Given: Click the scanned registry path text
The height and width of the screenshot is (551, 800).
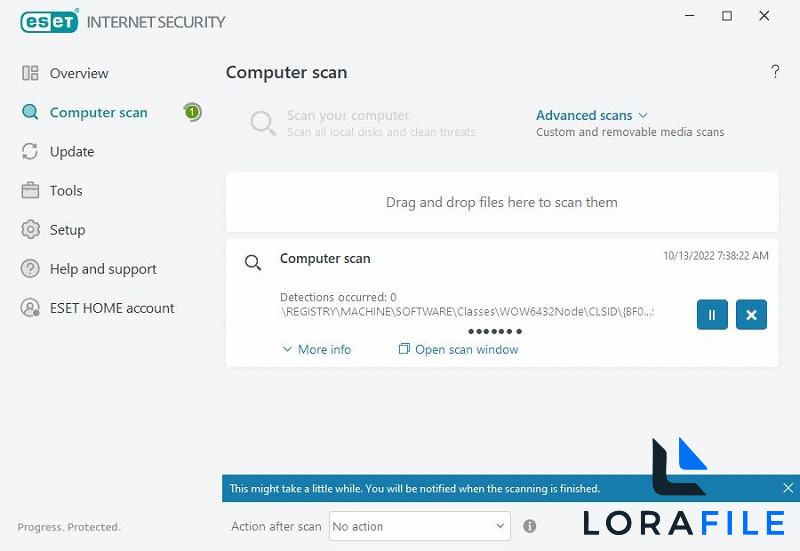Looking at the screenshot, I should pyautogui.click(x=467, y=312).
